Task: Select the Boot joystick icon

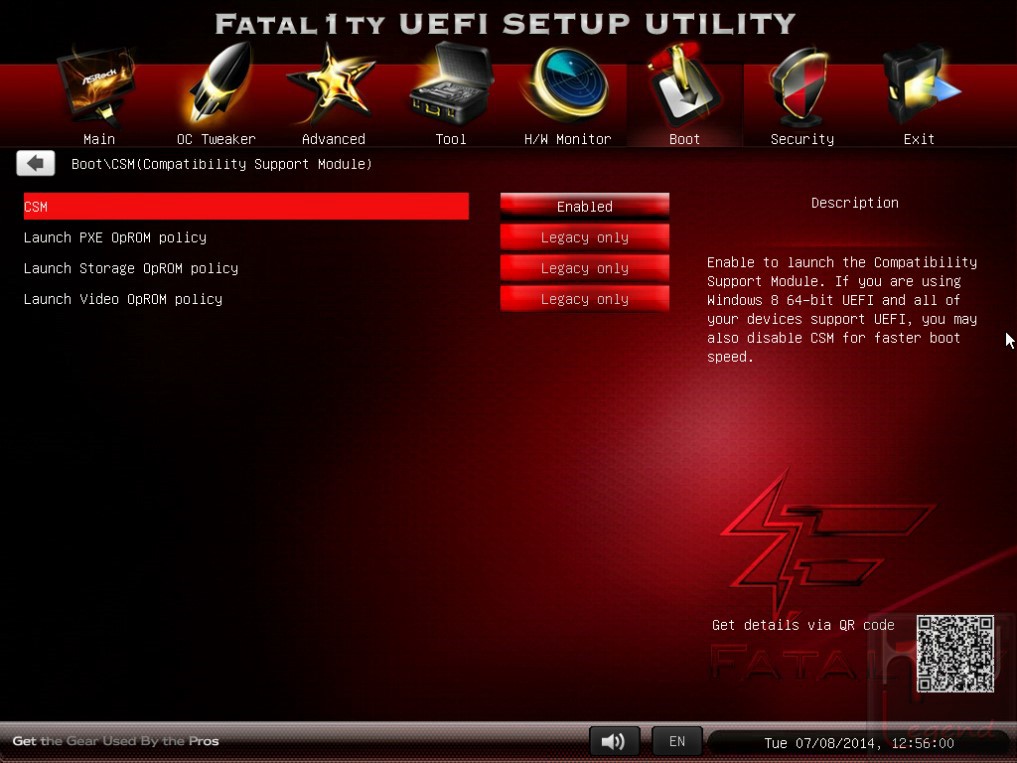Action: click(684, 84)
